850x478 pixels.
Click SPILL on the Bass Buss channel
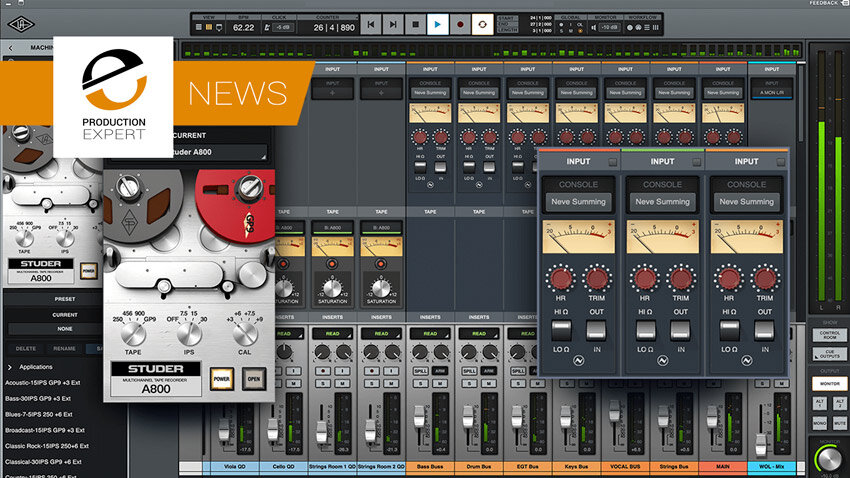420,371
